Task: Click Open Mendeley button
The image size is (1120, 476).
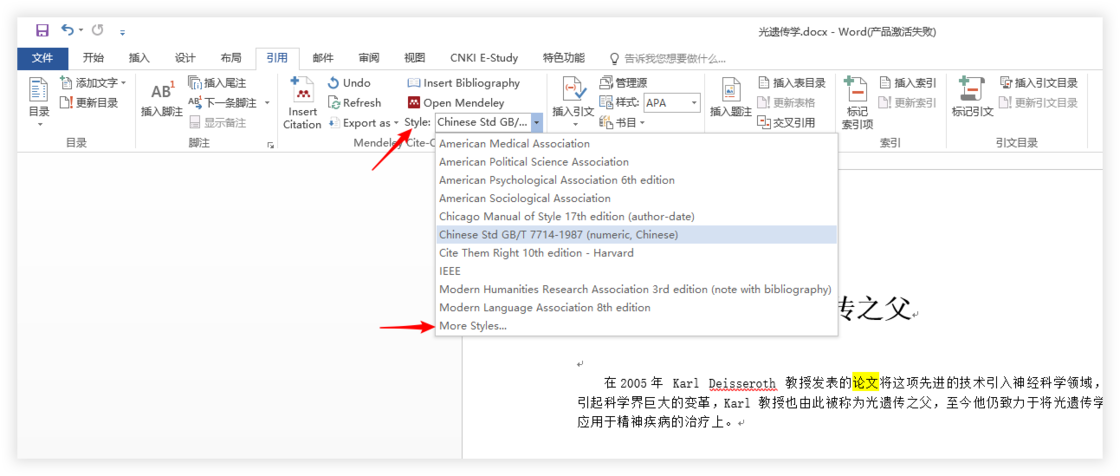Action: 456,103
